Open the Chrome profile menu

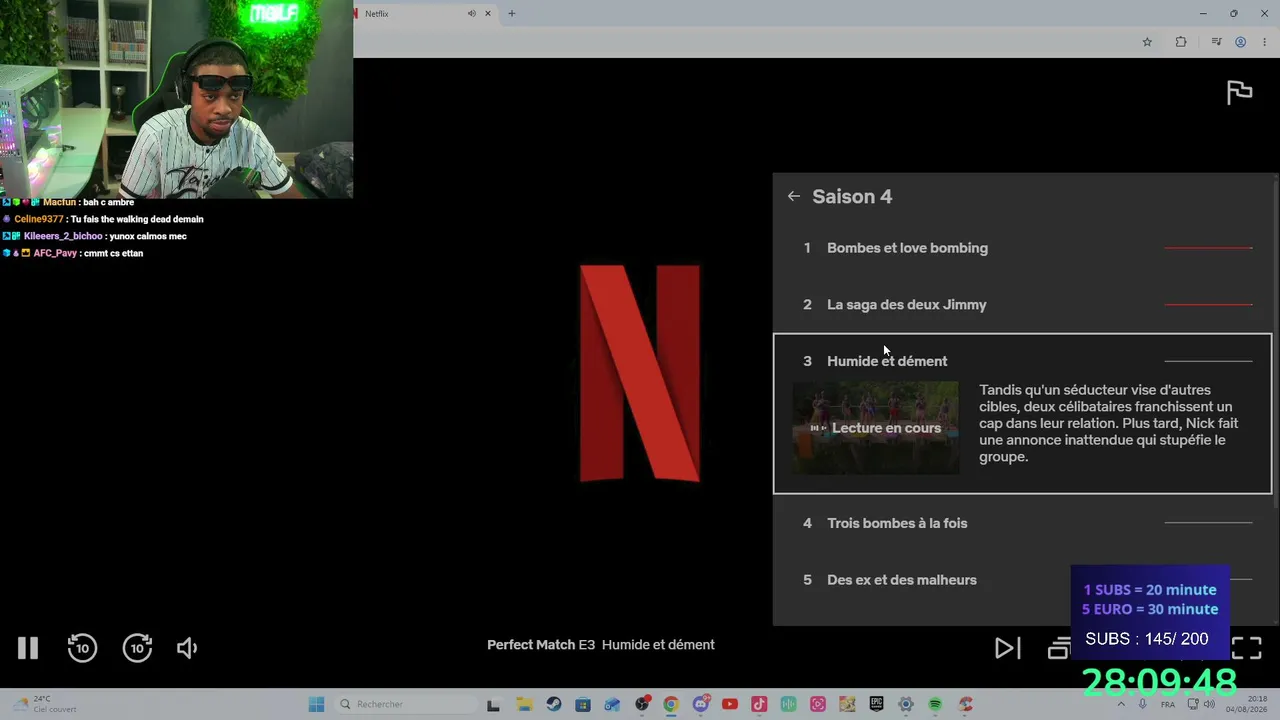tap(1240, 42)
